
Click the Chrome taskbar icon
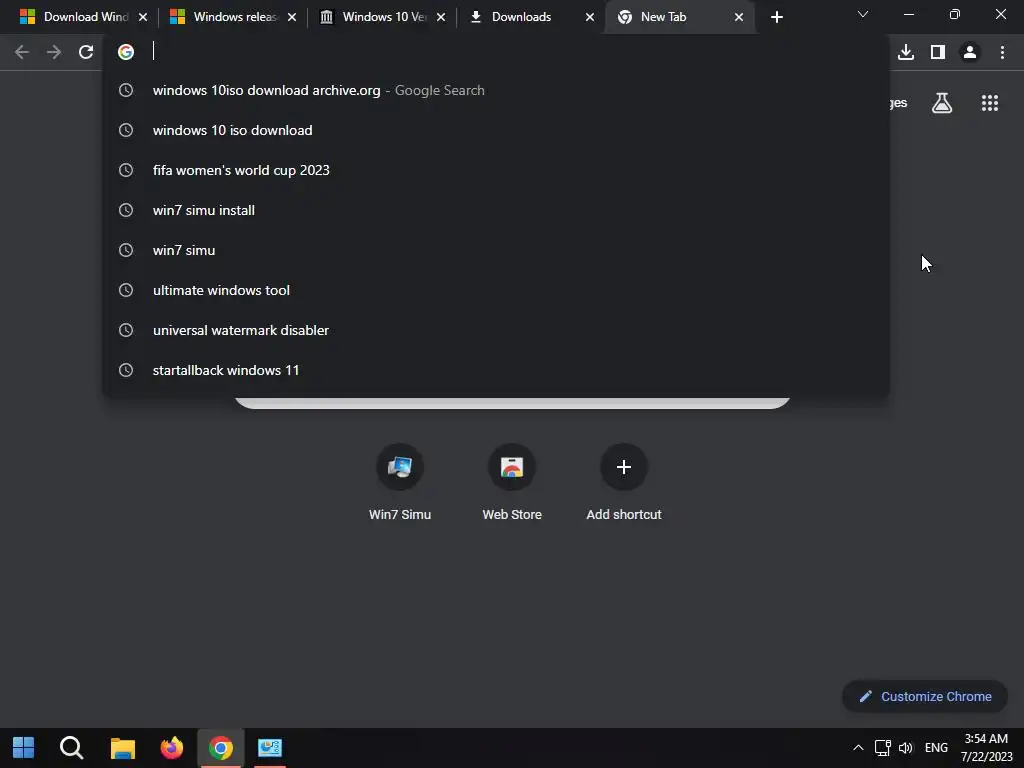[221, 748]
